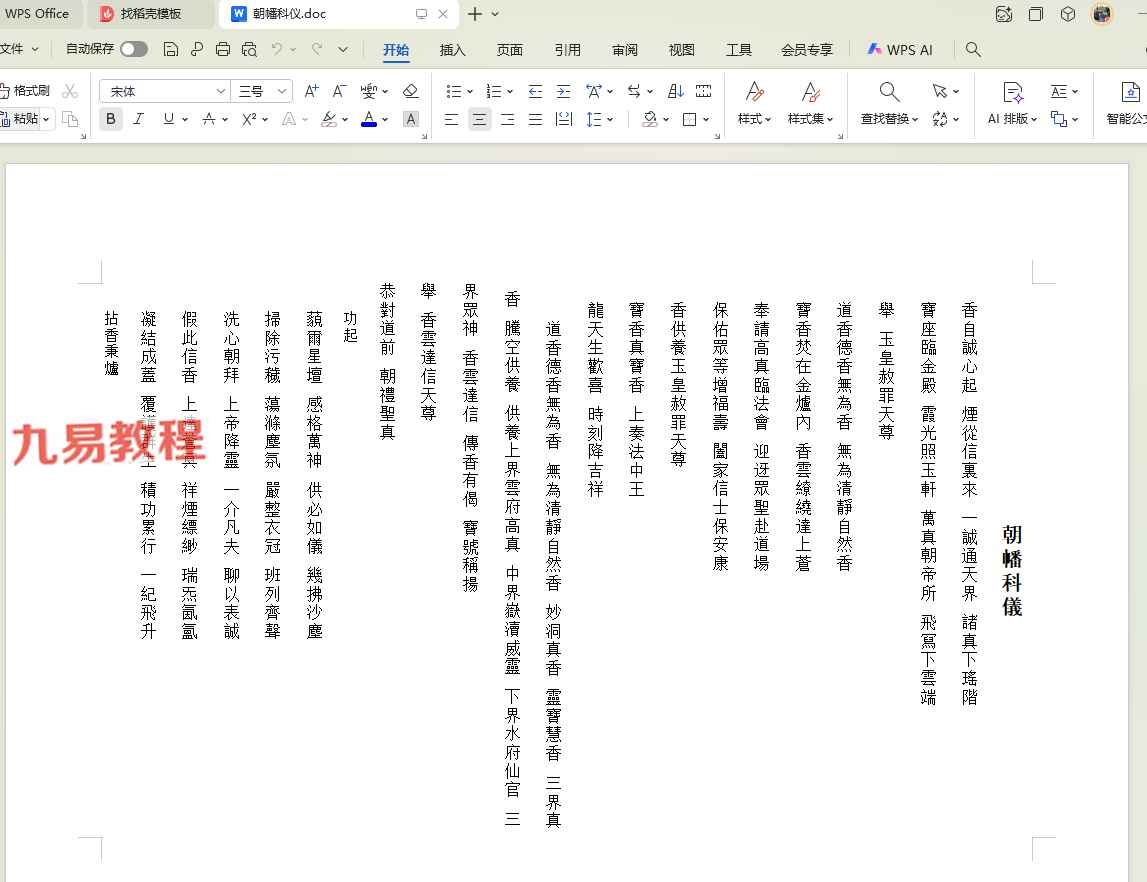This screenshot has height=882, width=1147.
Task: Click the sort A-Z icon
Action: pos(676,91)
